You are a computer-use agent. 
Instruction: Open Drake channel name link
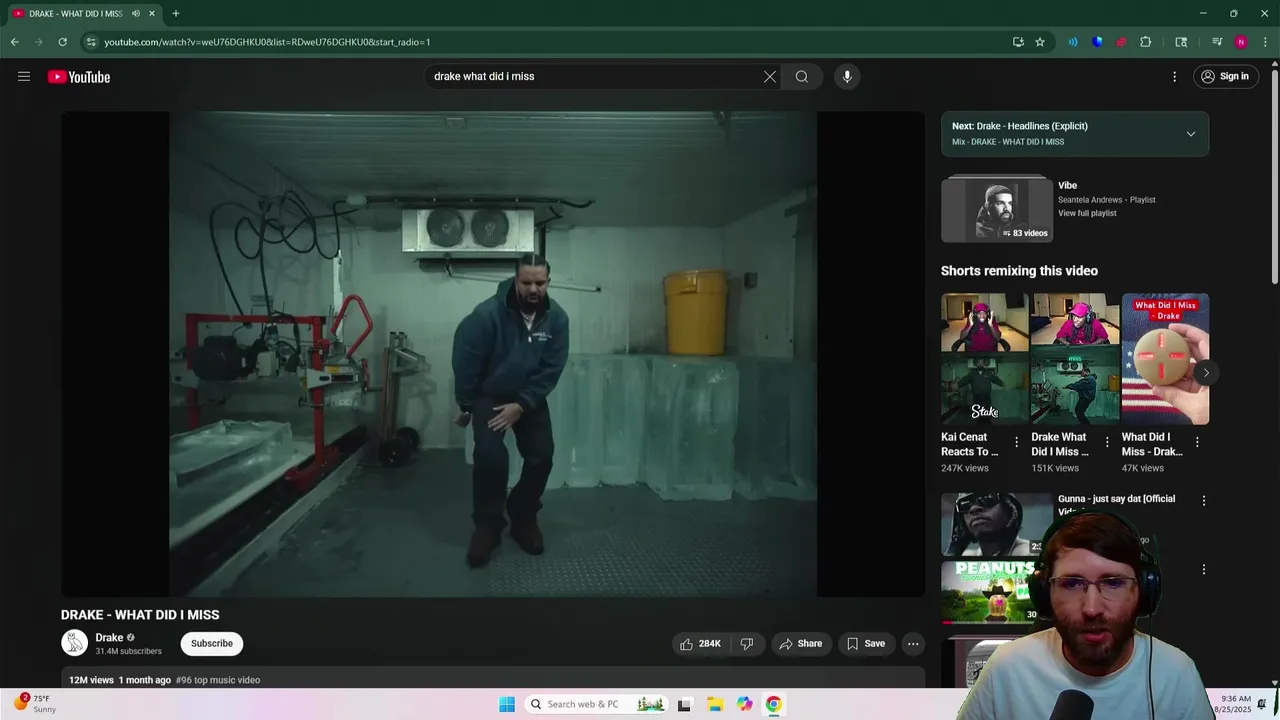[x=109, y=638]
